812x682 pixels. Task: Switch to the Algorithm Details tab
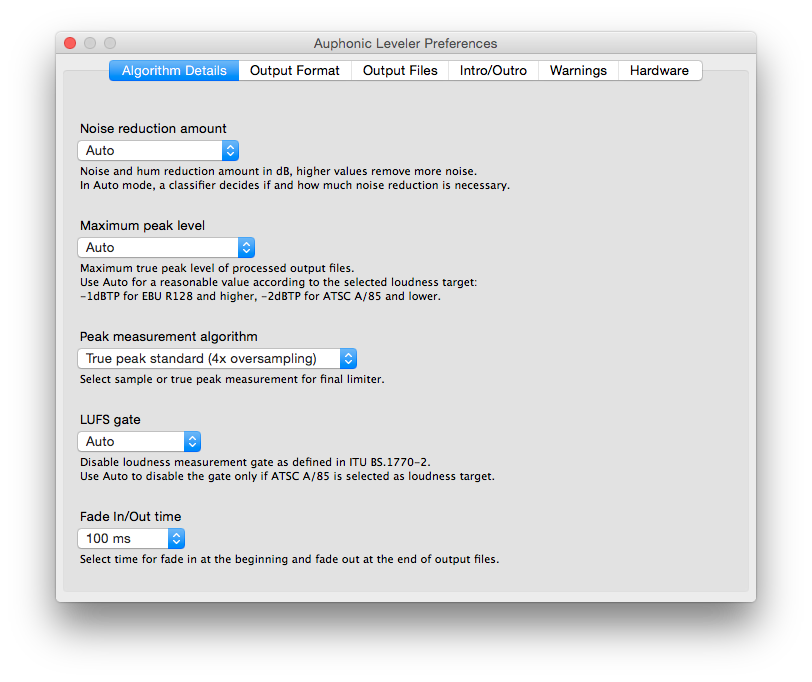click(x=174, y=70)
